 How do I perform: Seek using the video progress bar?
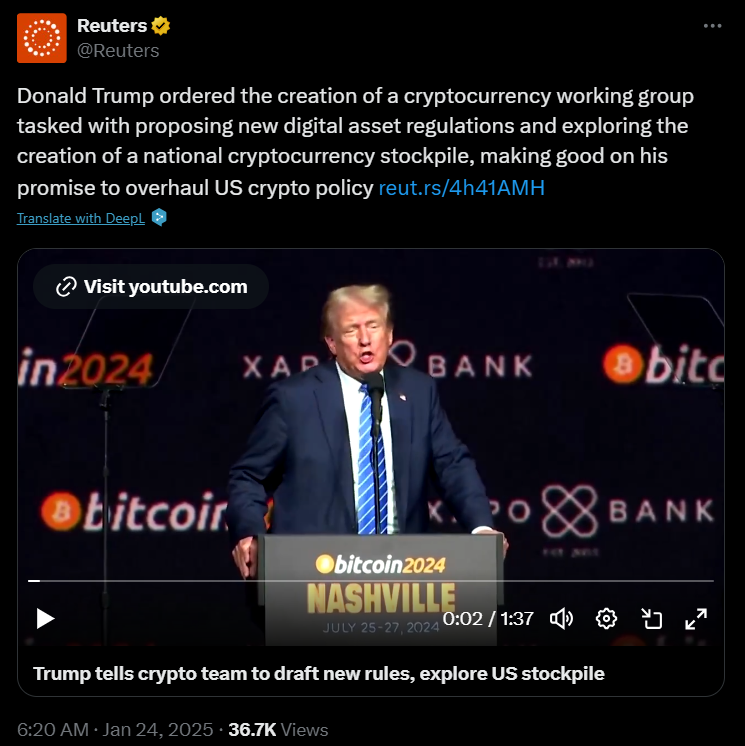tap(371, 581)
